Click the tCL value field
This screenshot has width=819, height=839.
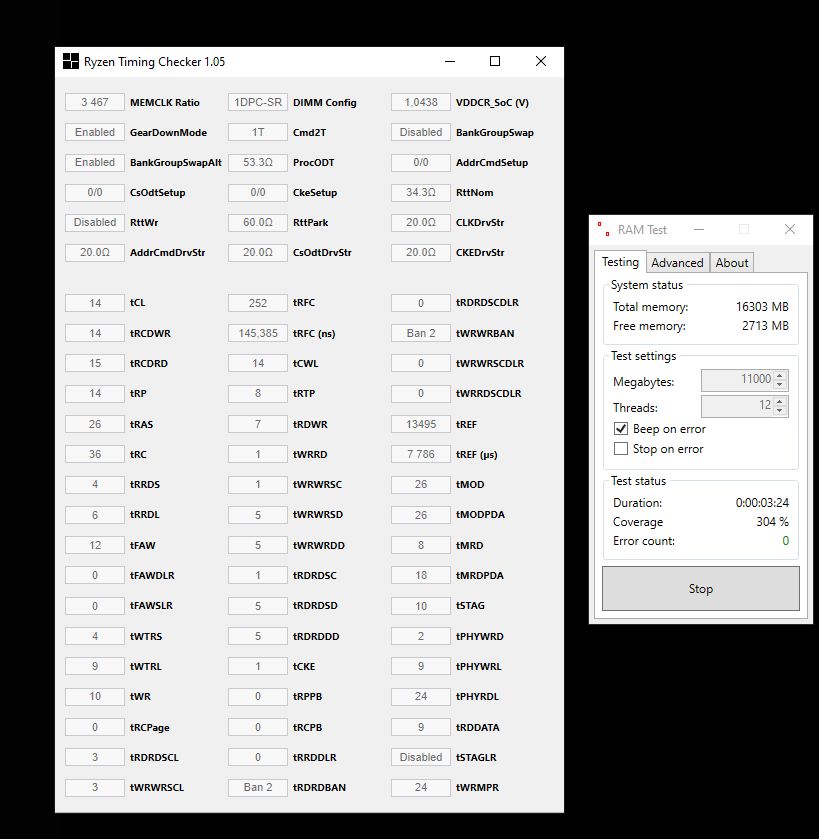point(95,303)
